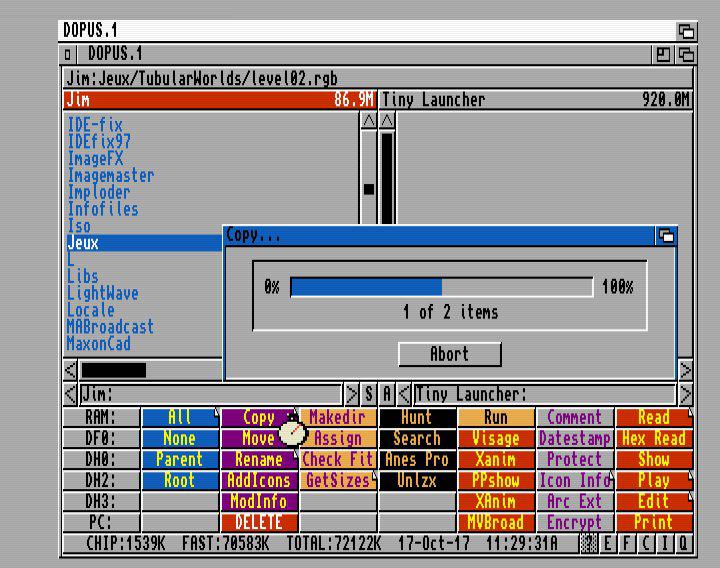Click the dithered pattern icon left of E
This screenshot has width=720, height=568.
(589, 544)
